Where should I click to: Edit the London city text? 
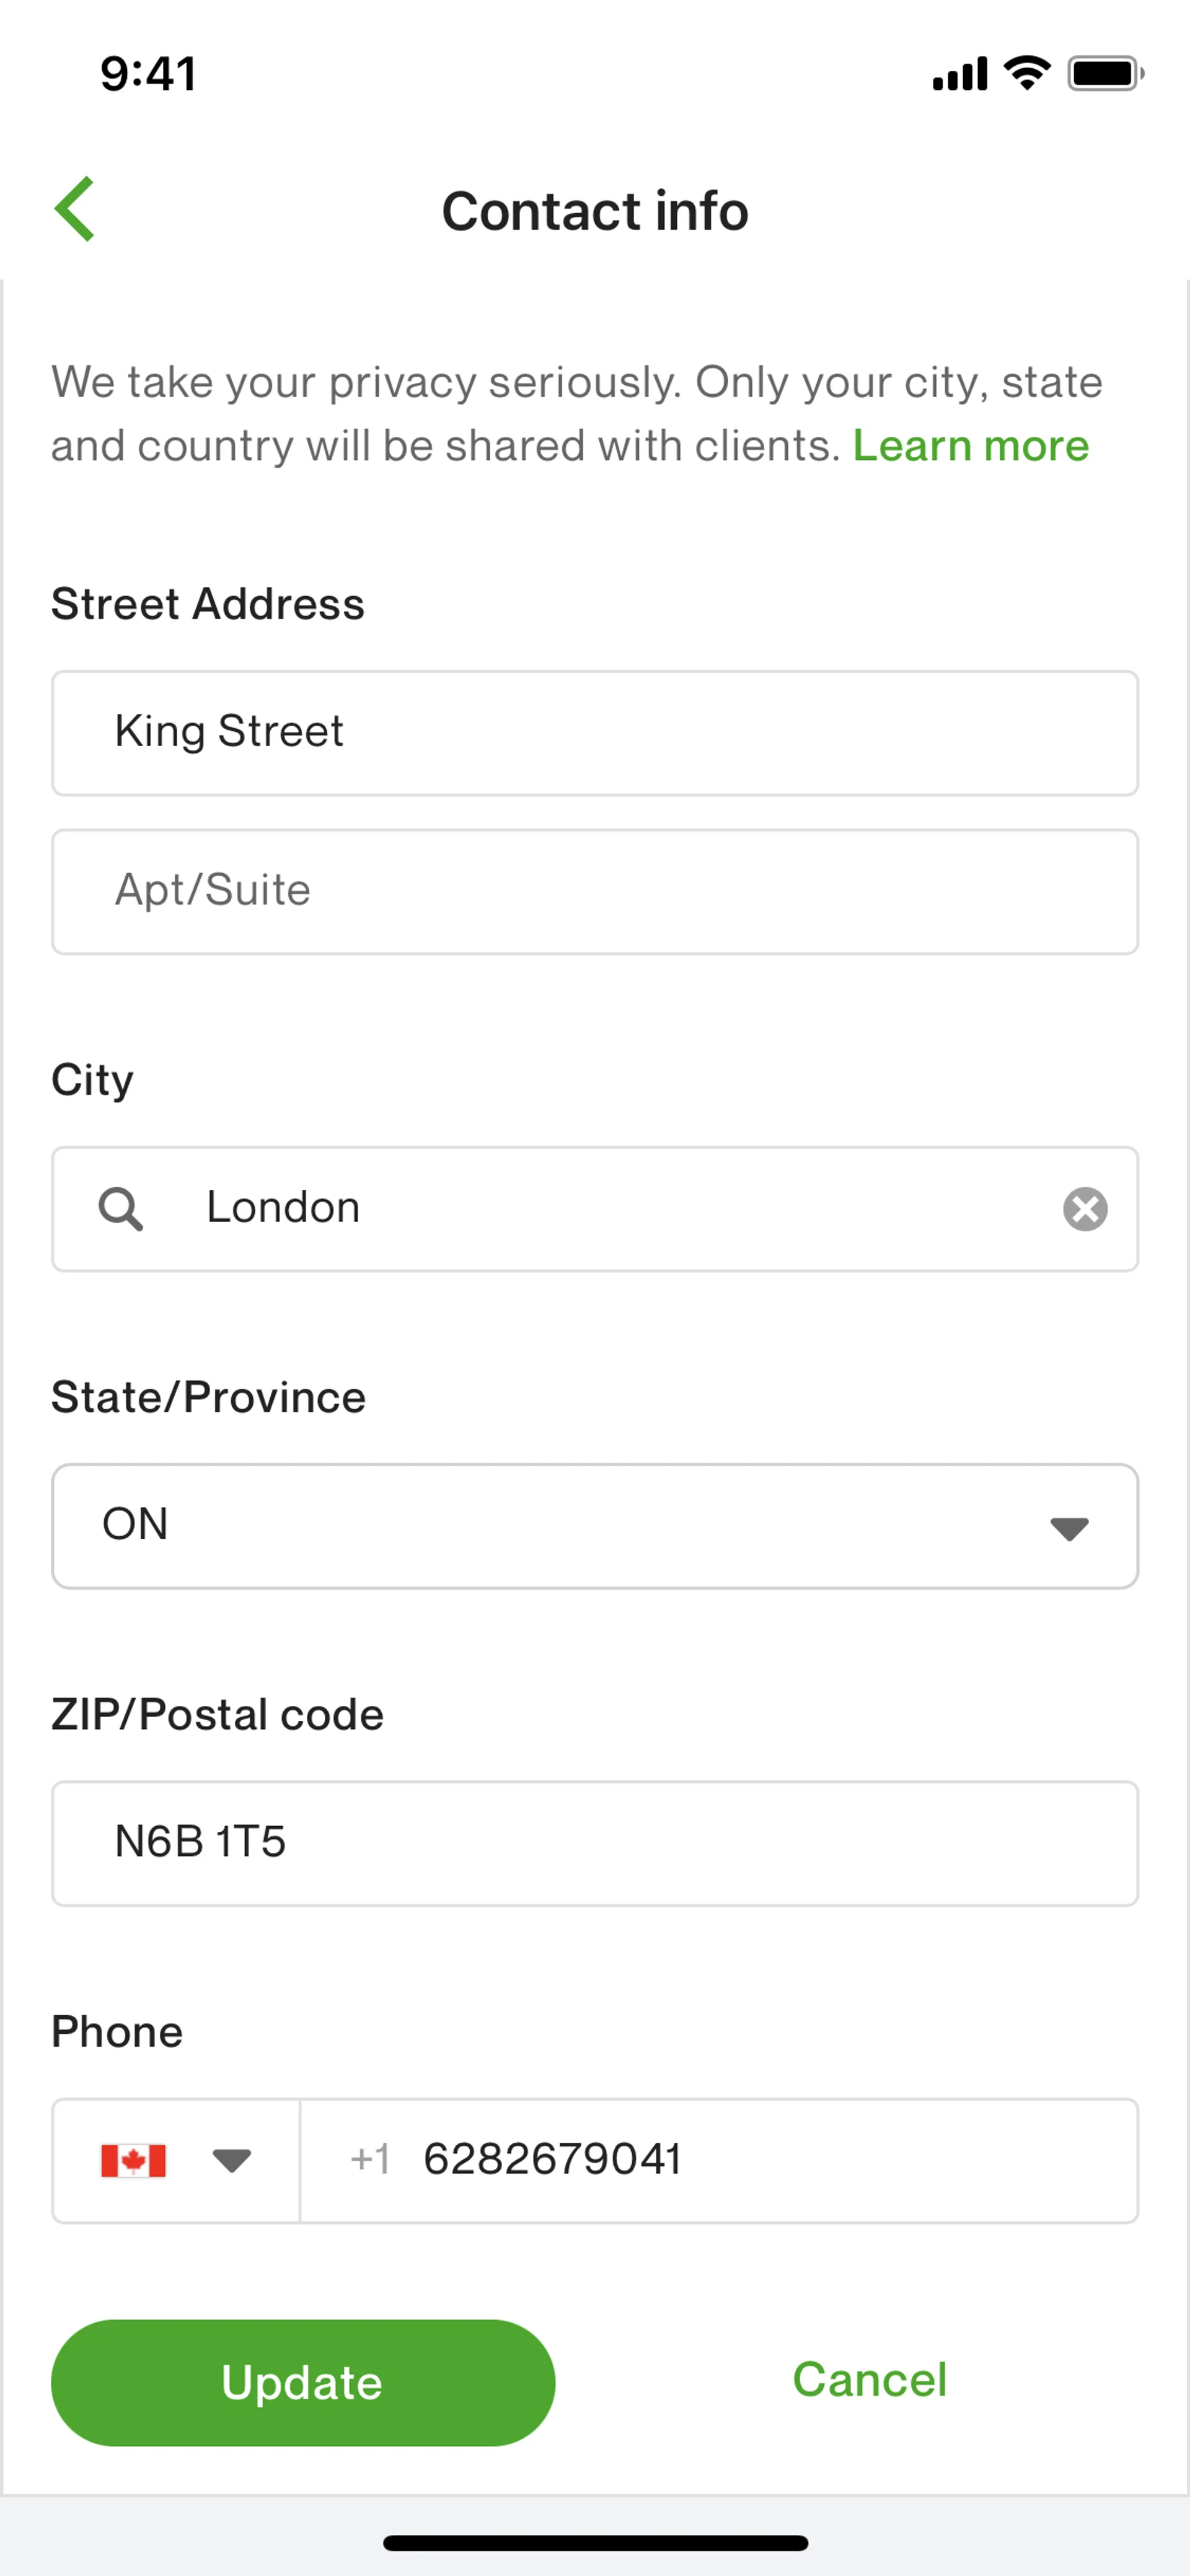pos(600,1209)
